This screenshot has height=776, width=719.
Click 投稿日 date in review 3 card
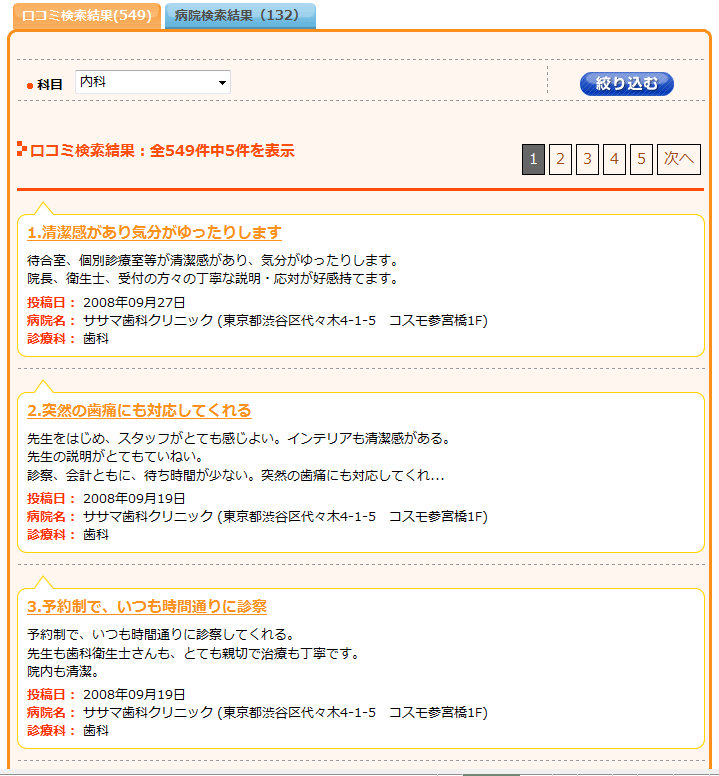134,694
